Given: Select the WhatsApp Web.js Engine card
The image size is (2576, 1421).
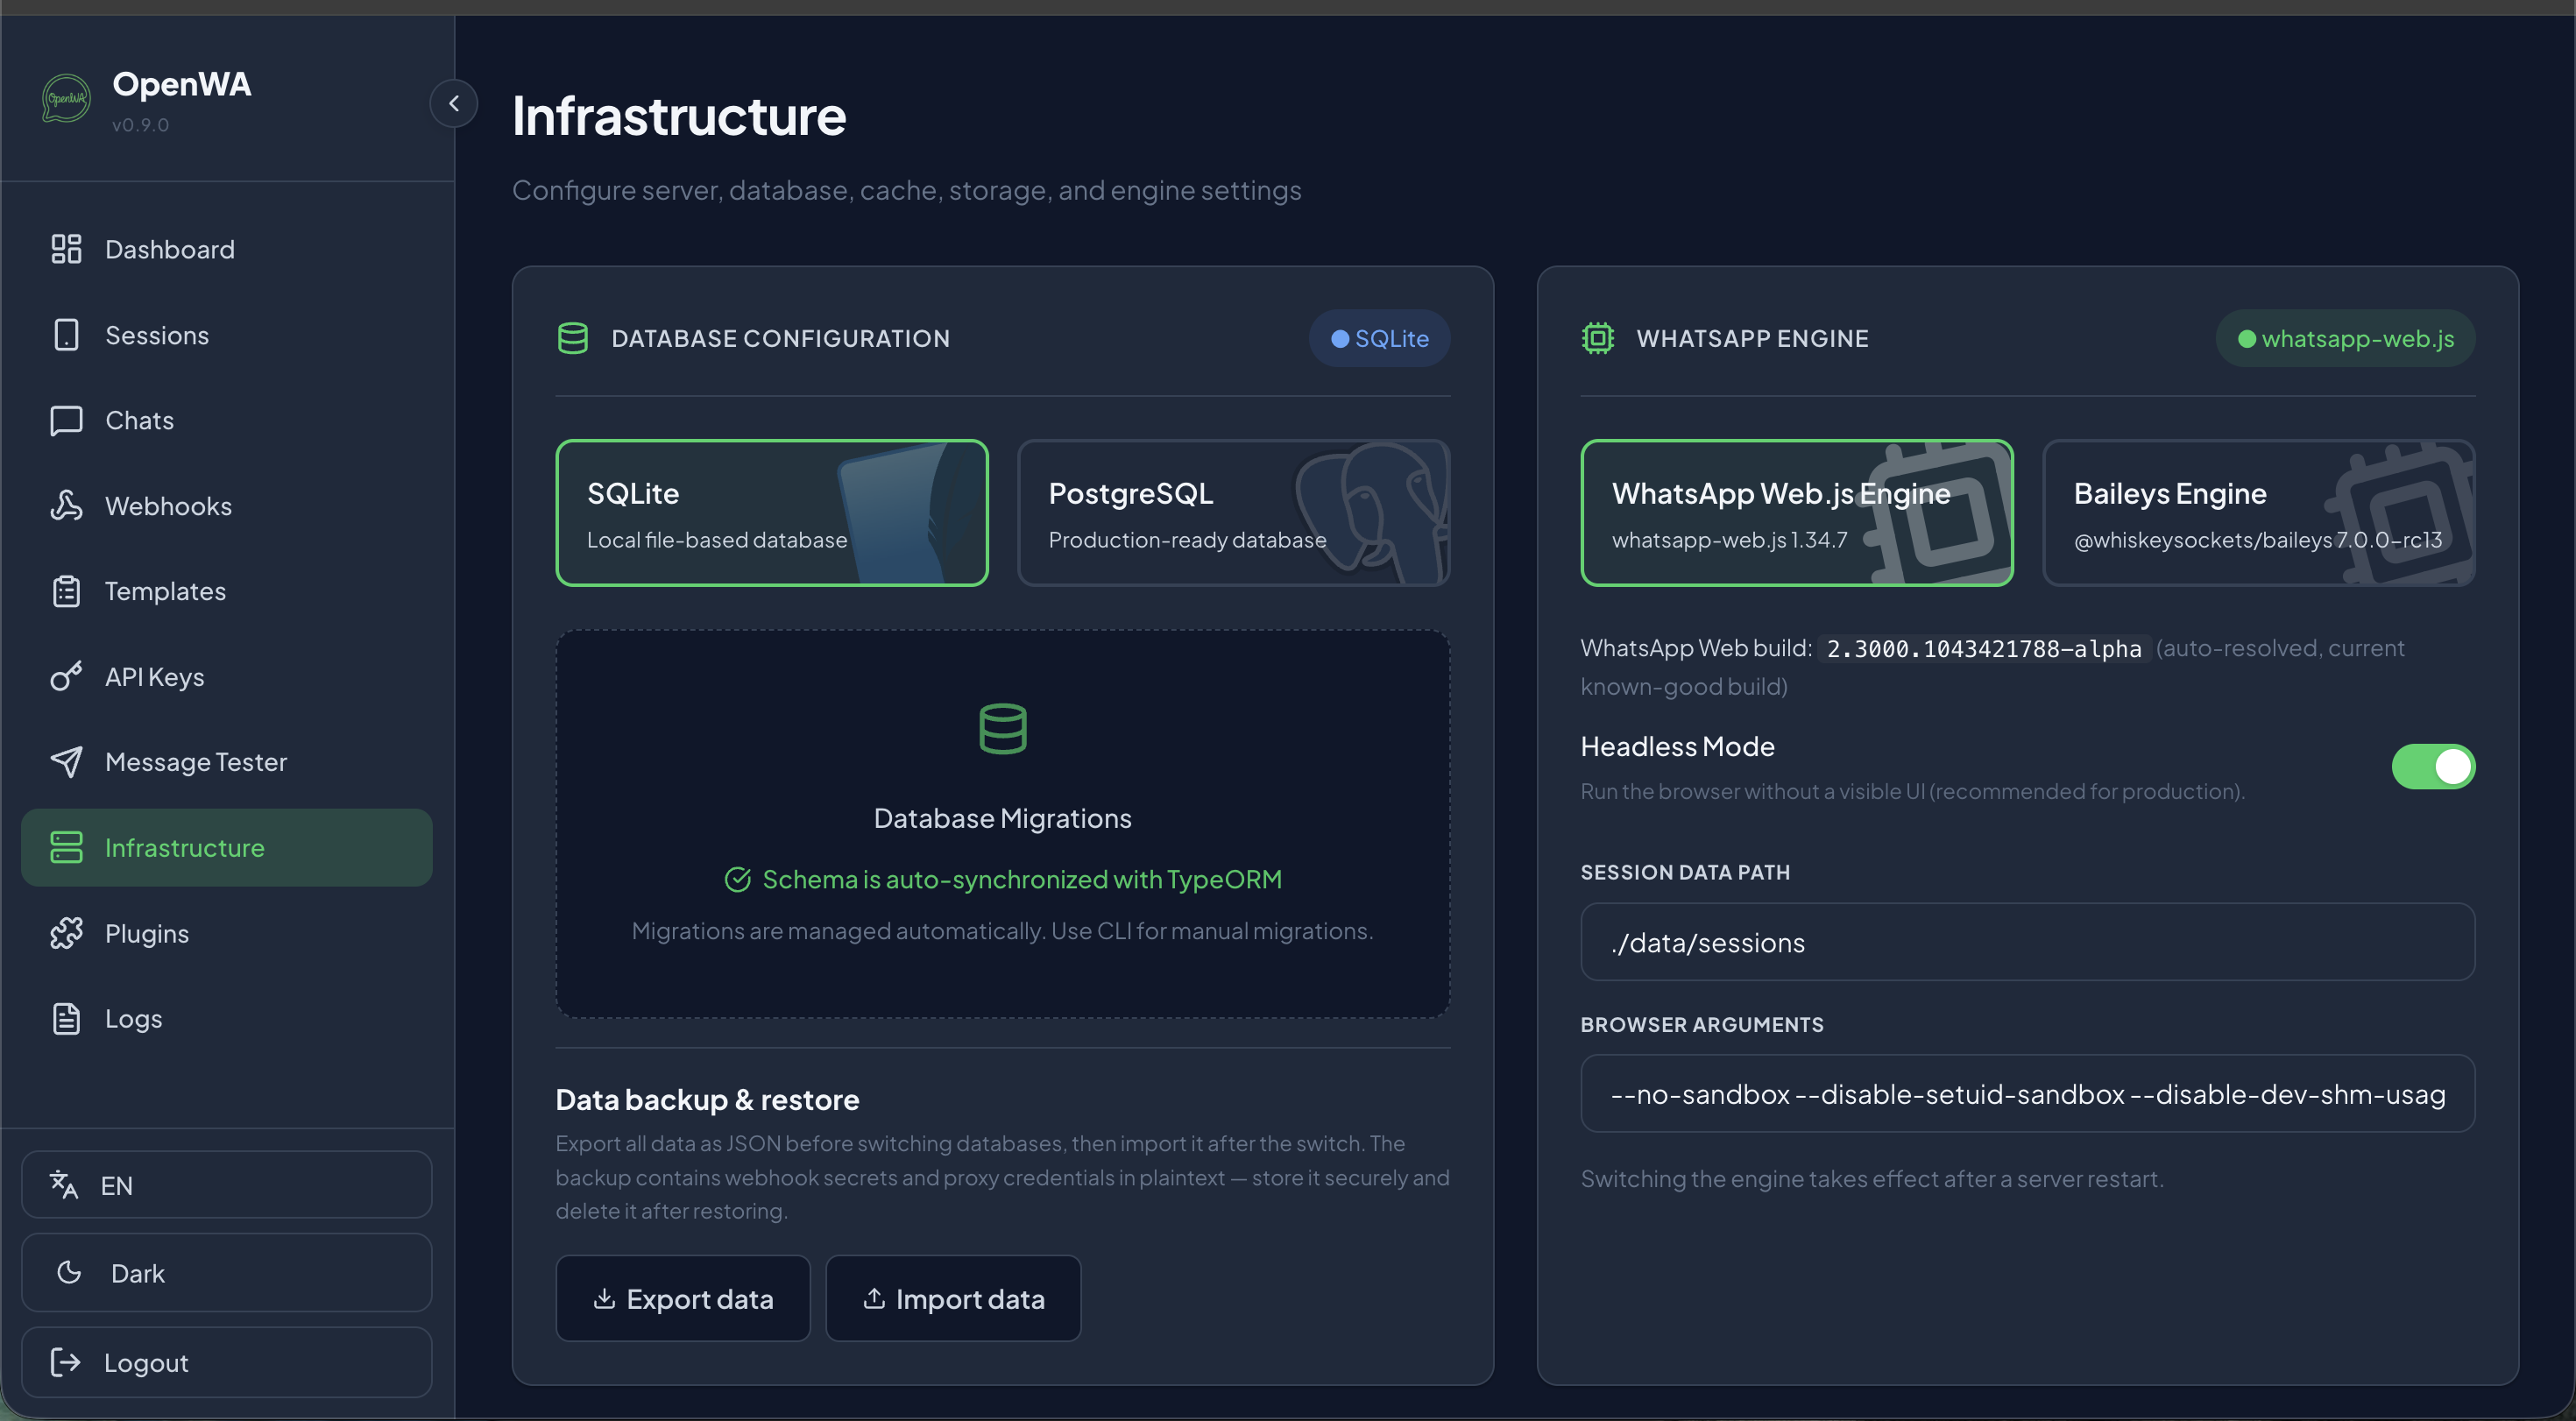Looking at the screenshot, I should click(x=1797, y=513).
